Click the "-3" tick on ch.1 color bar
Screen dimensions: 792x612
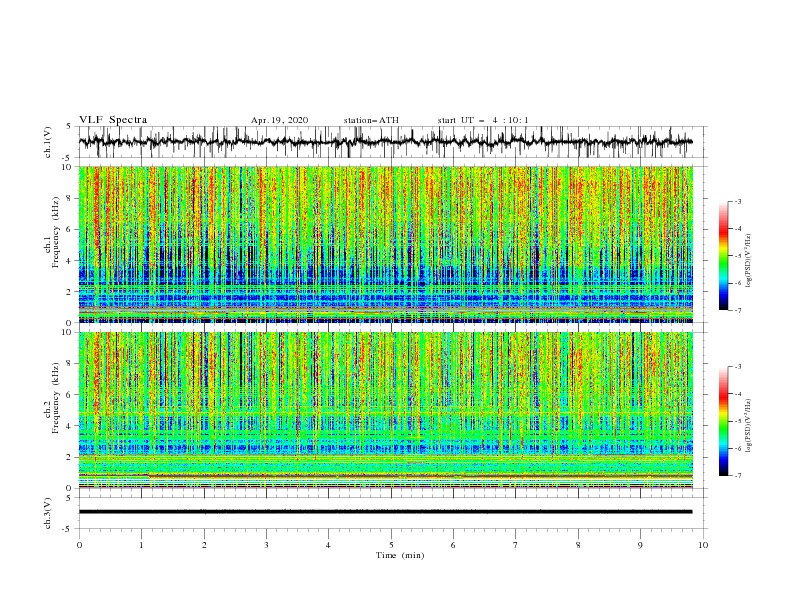click(x=737, y=201)
